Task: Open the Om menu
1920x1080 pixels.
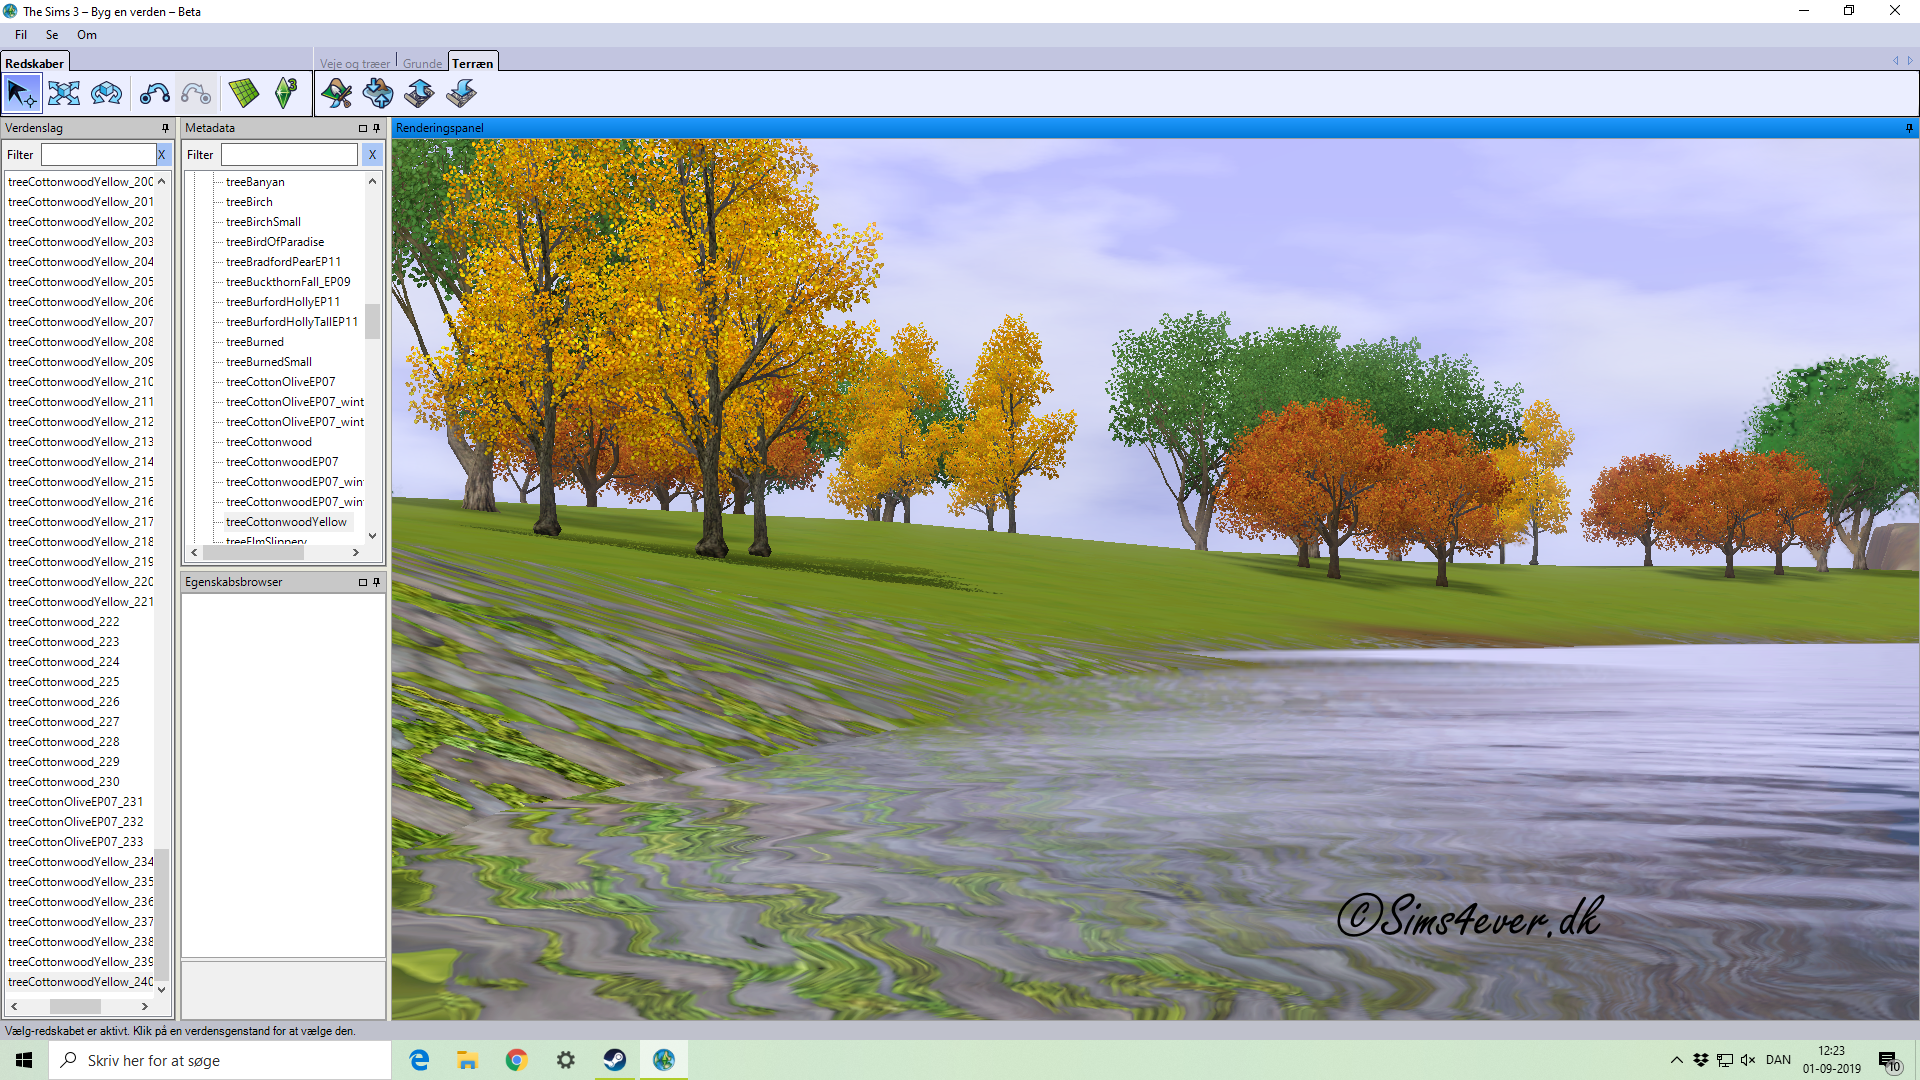Action: point(87,35)
